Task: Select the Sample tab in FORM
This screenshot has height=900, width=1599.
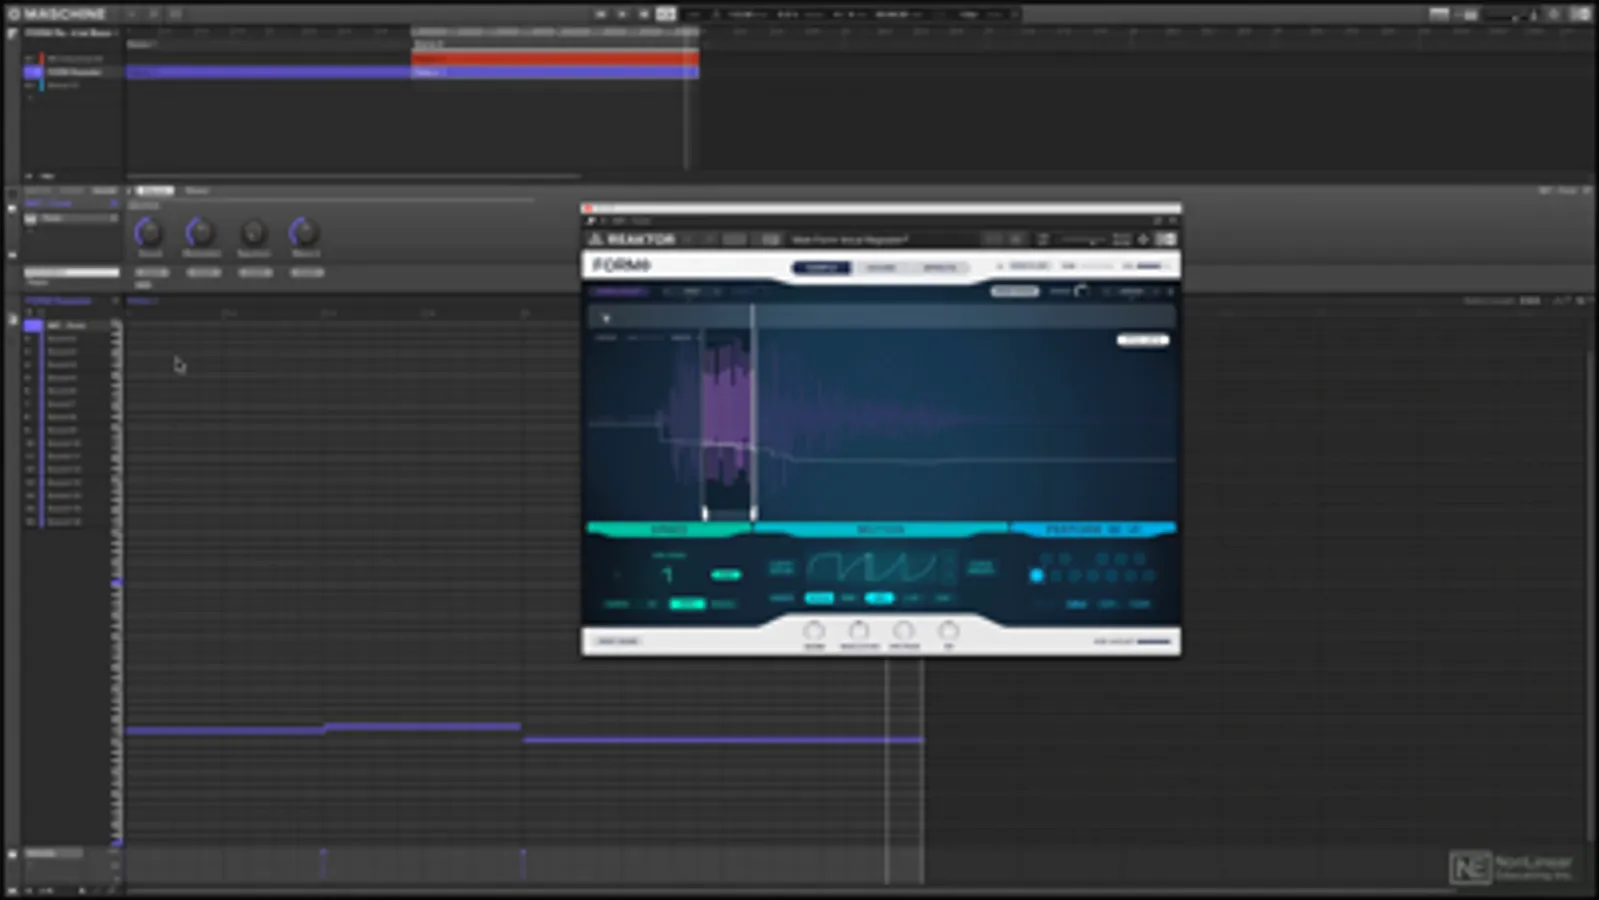Action: [821, 268]
